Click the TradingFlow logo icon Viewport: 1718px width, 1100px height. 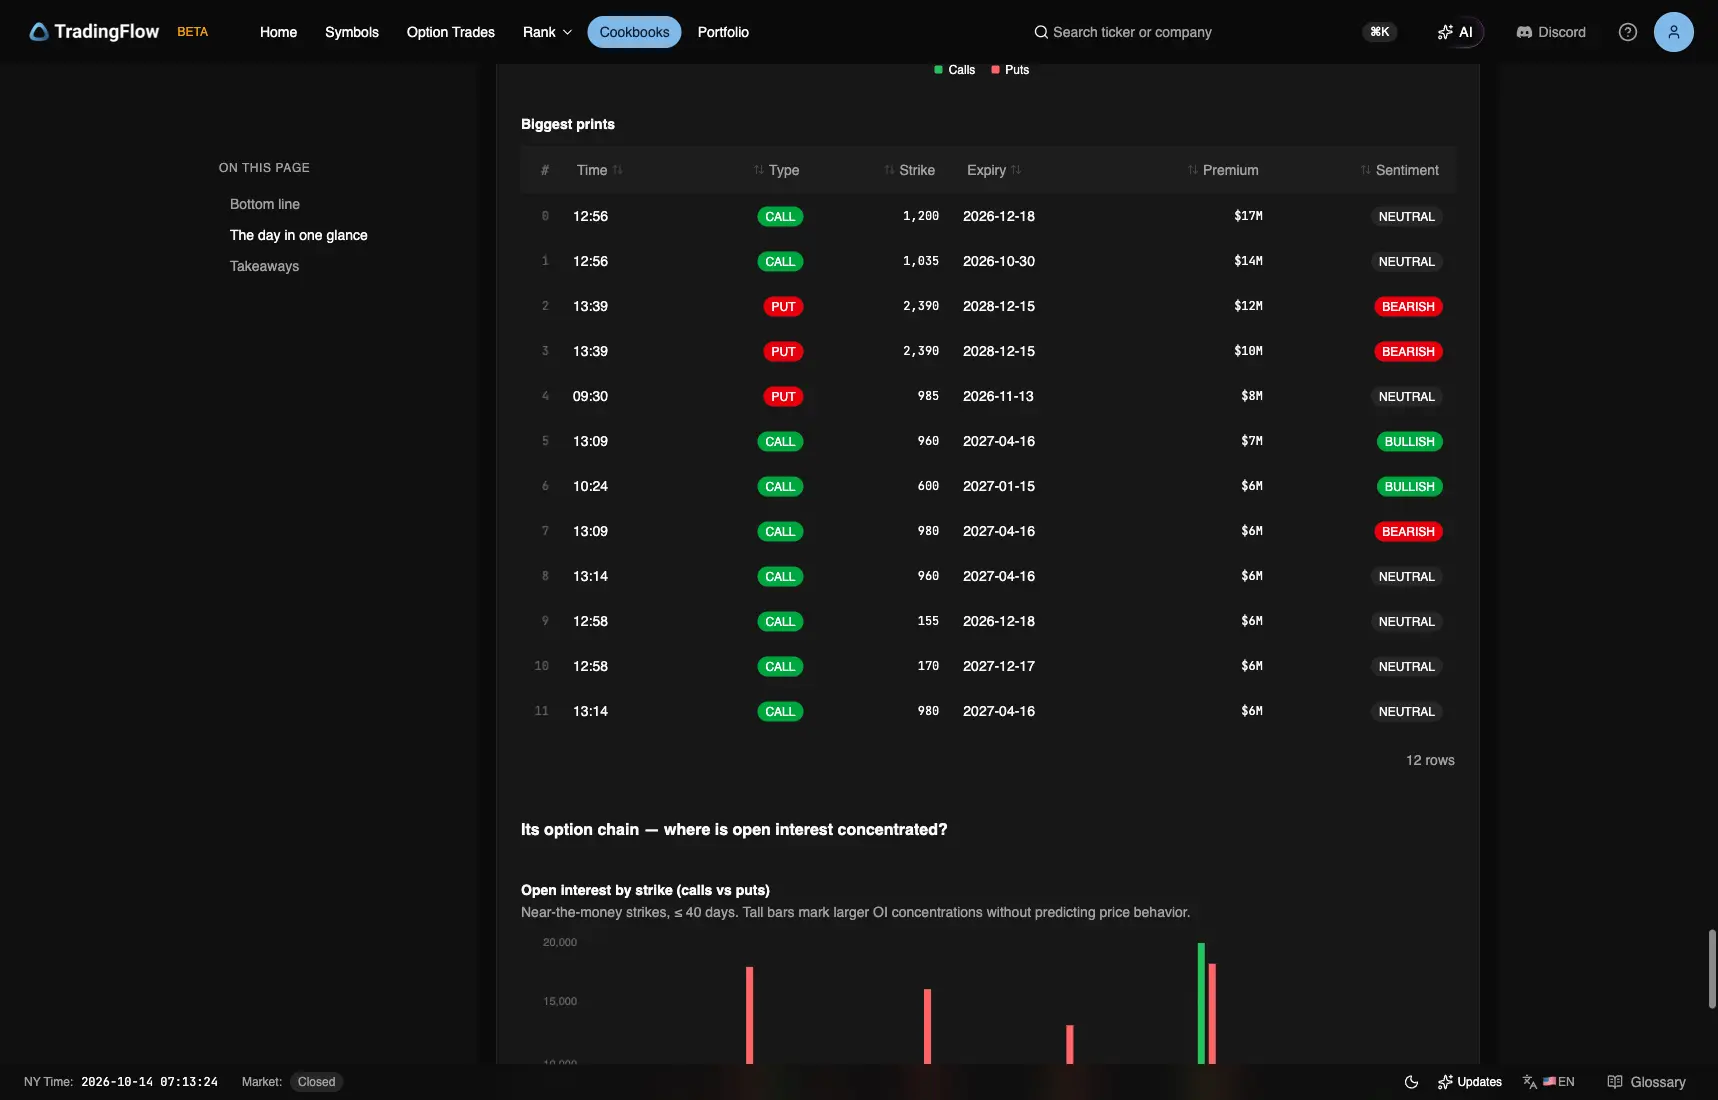click(38, 32)
